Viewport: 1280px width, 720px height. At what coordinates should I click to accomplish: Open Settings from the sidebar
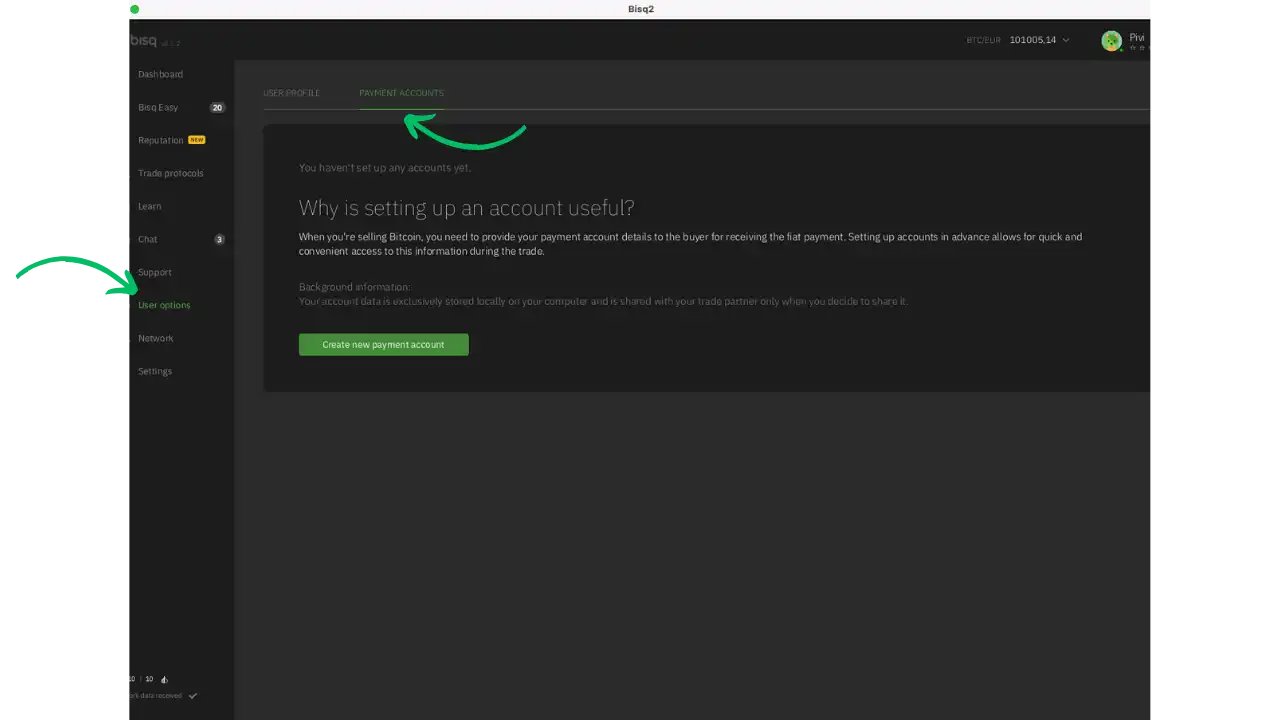[x=155, y=372]
